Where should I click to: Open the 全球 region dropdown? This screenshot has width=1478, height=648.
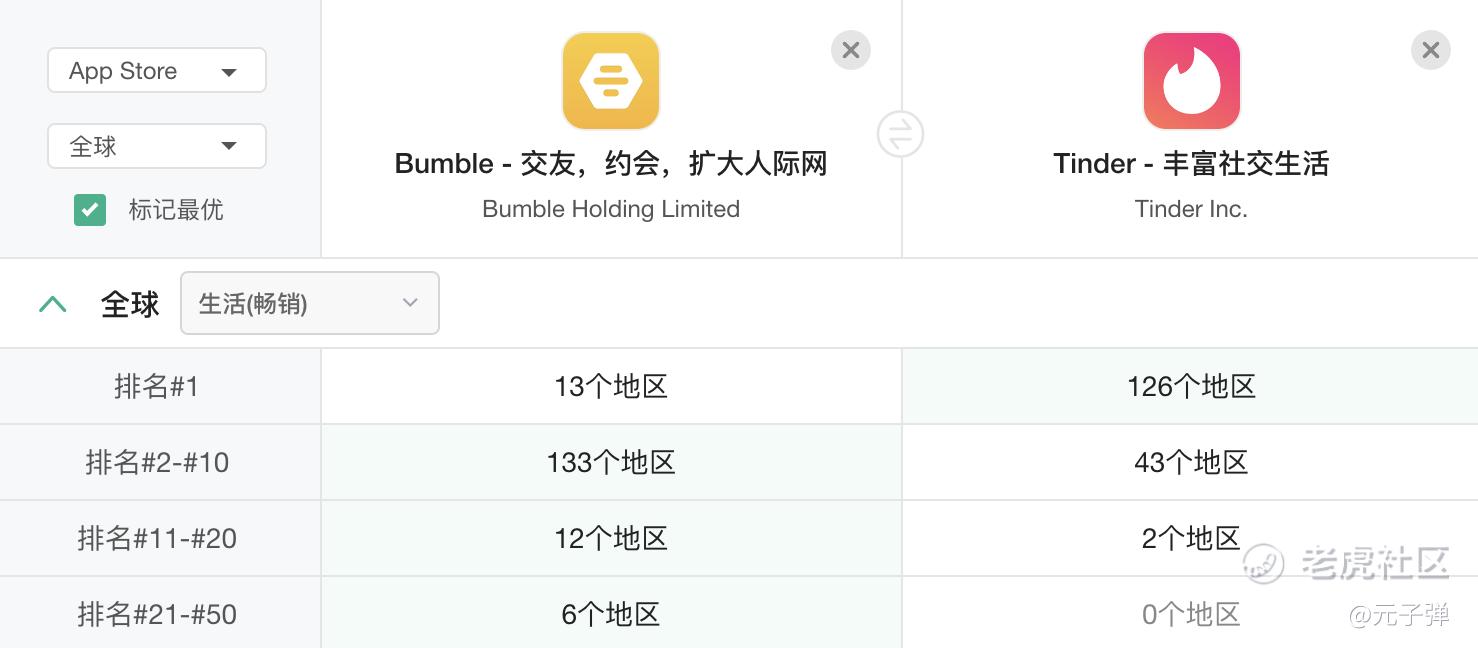coord(157,146)
